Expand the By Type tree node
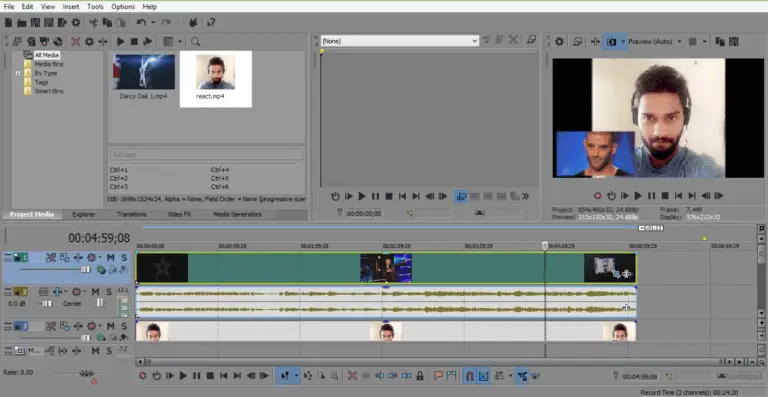 click(x=18, y=73)
